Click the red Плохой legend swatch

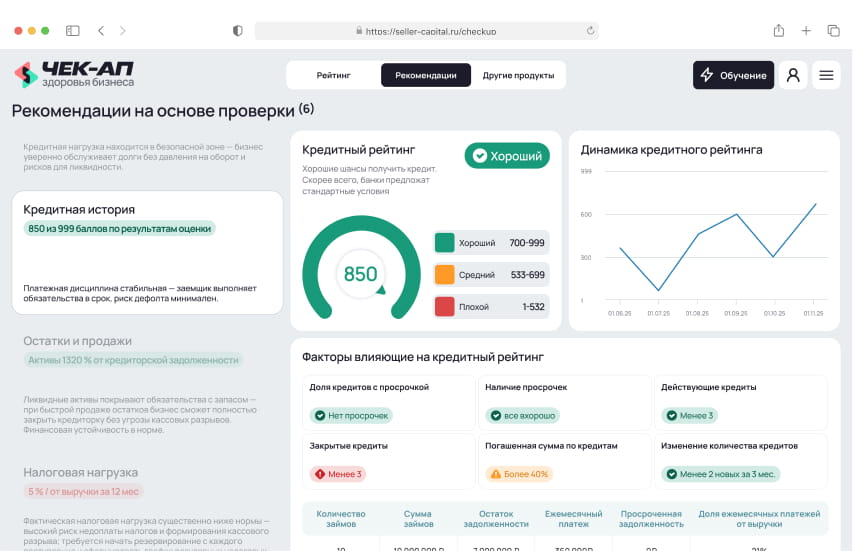pyautogui.click(x=445, y=307)
